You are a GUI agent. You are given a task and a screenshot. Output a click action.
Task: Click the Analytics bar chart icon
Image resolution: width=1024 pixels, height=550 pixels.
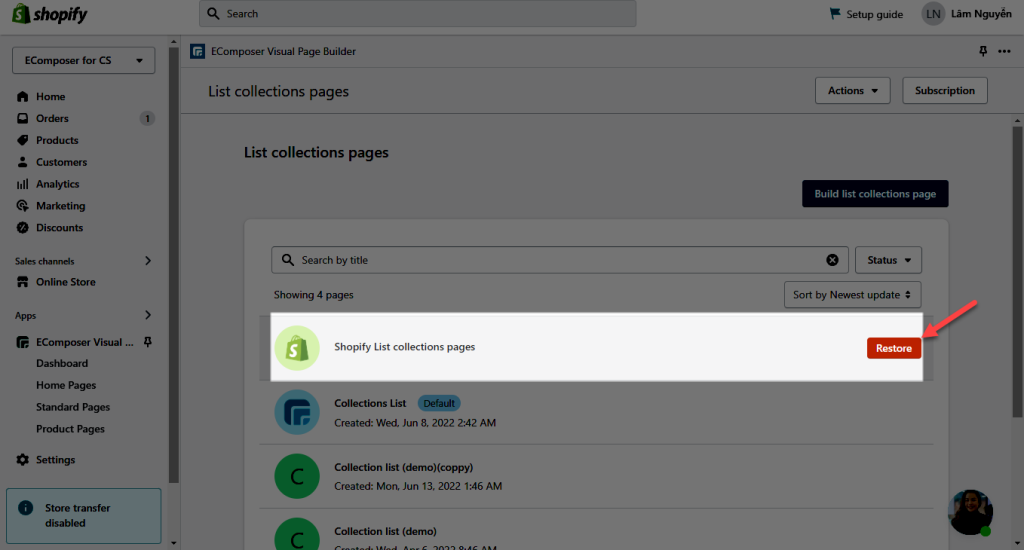click(23, 184)
